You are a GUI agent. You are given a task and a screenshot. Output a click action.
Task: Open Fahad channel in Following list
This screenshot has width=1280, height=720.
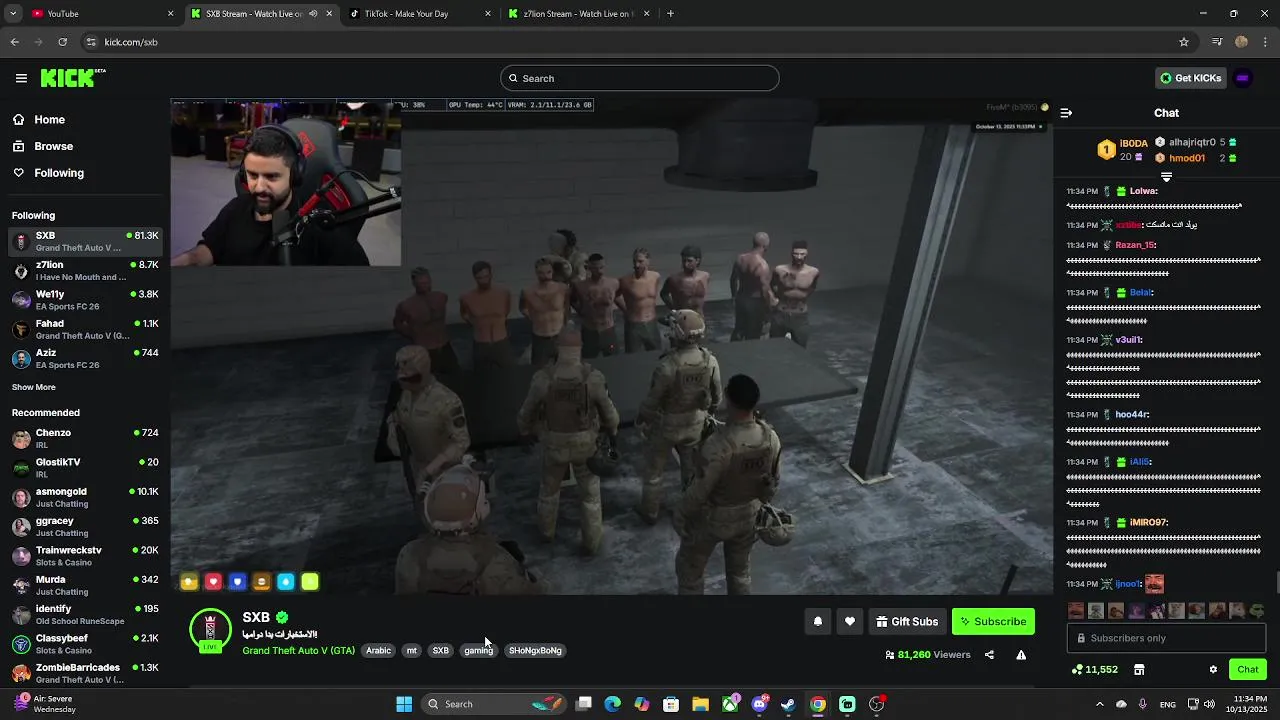85,329
